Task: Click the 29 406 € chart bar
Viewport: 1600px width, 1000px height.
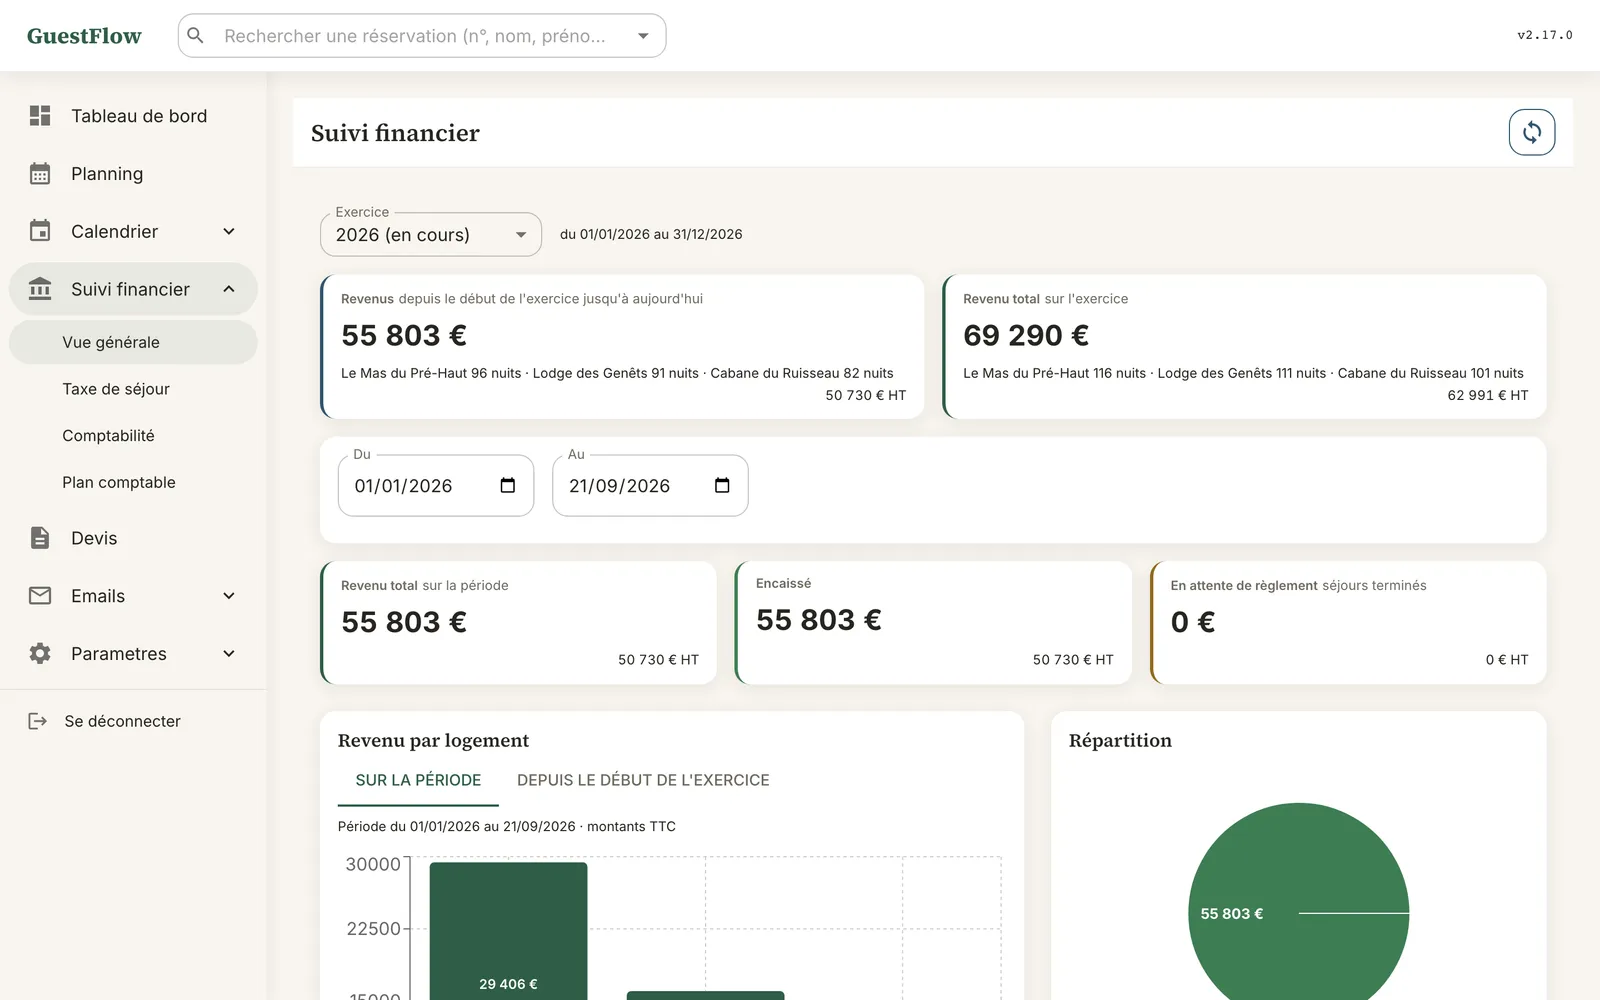Action: pos(508,931)
